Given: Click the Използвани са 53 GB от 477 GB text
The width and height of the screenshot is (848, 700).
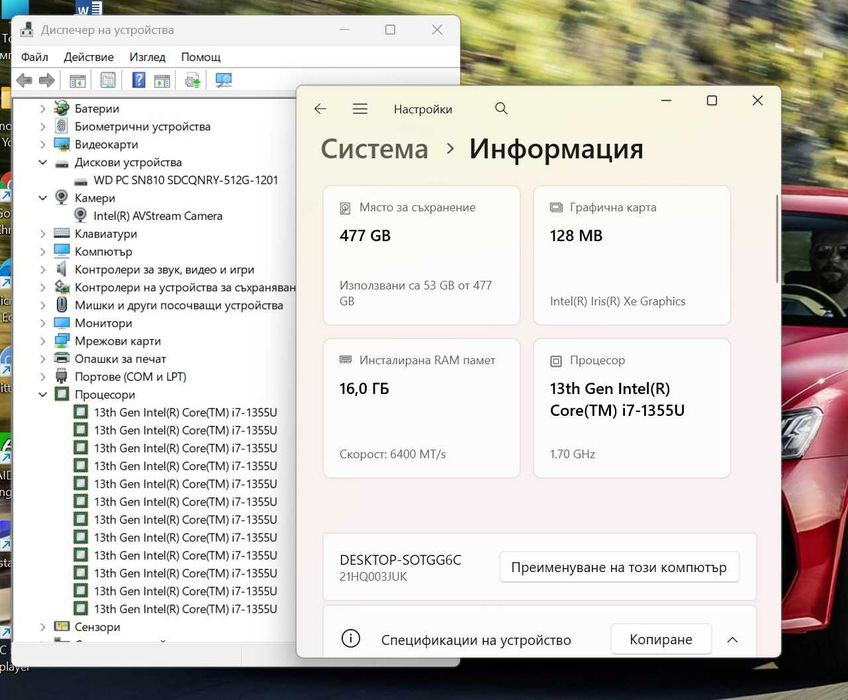Looking at the screenshot, I should click(415, 293).
